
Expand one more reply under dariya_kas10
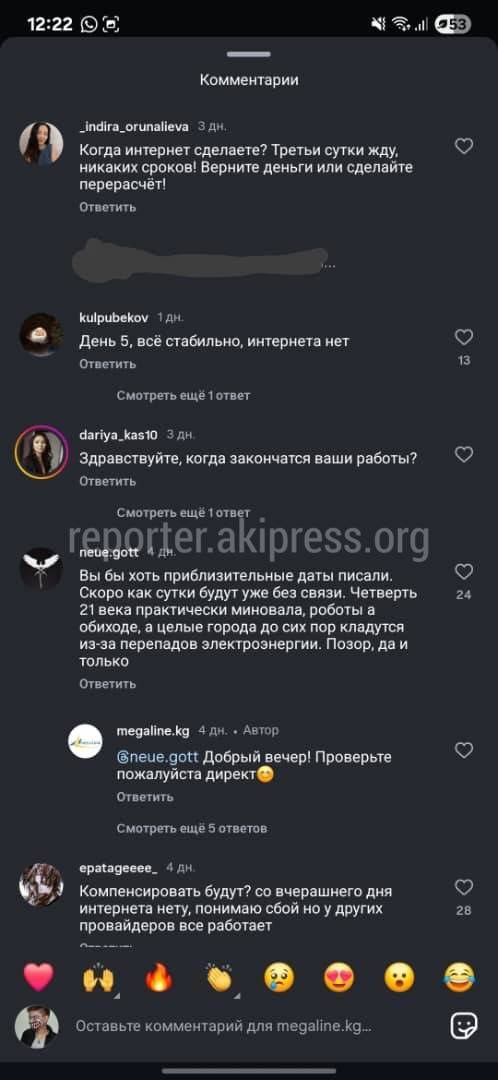click(x=183, y=513)
